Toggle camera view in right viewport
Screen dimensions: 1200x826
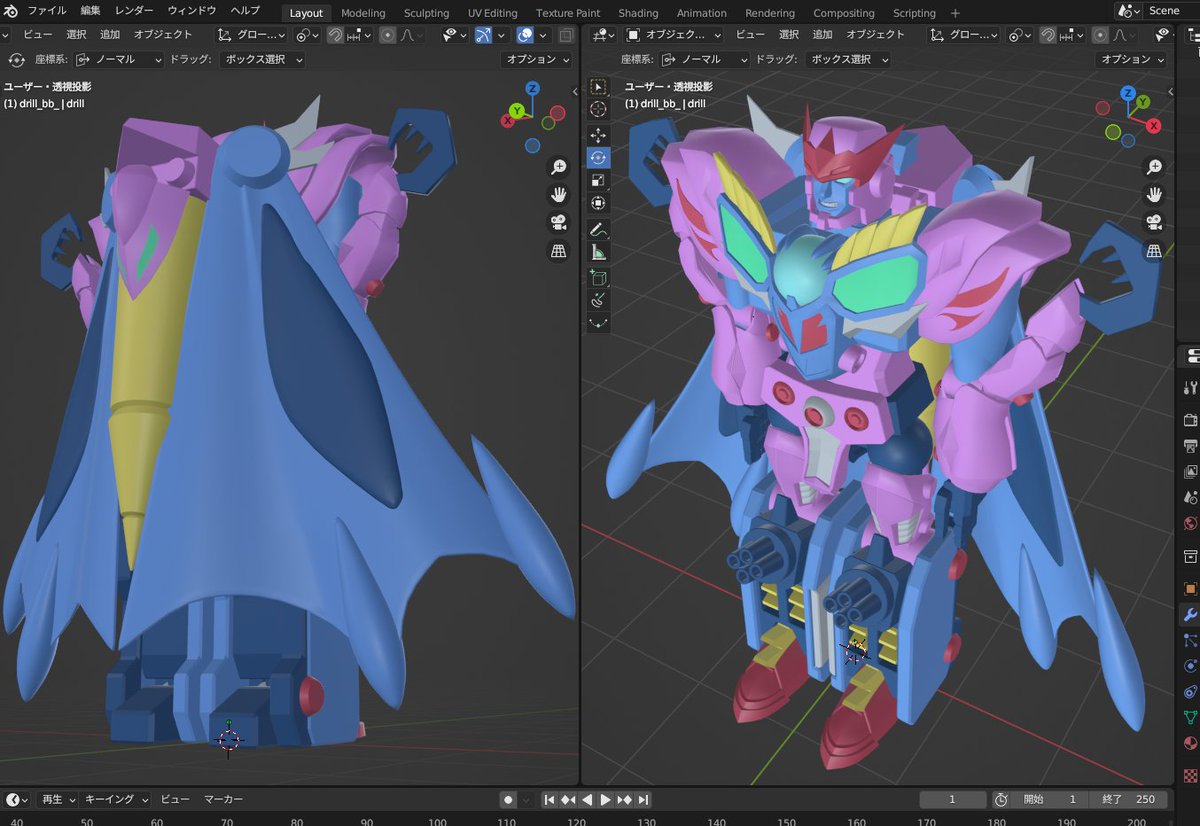[x=1154, y=222]
